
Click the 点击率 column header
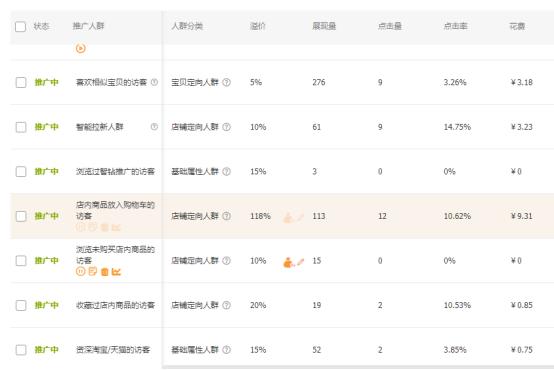click(455, 26)
